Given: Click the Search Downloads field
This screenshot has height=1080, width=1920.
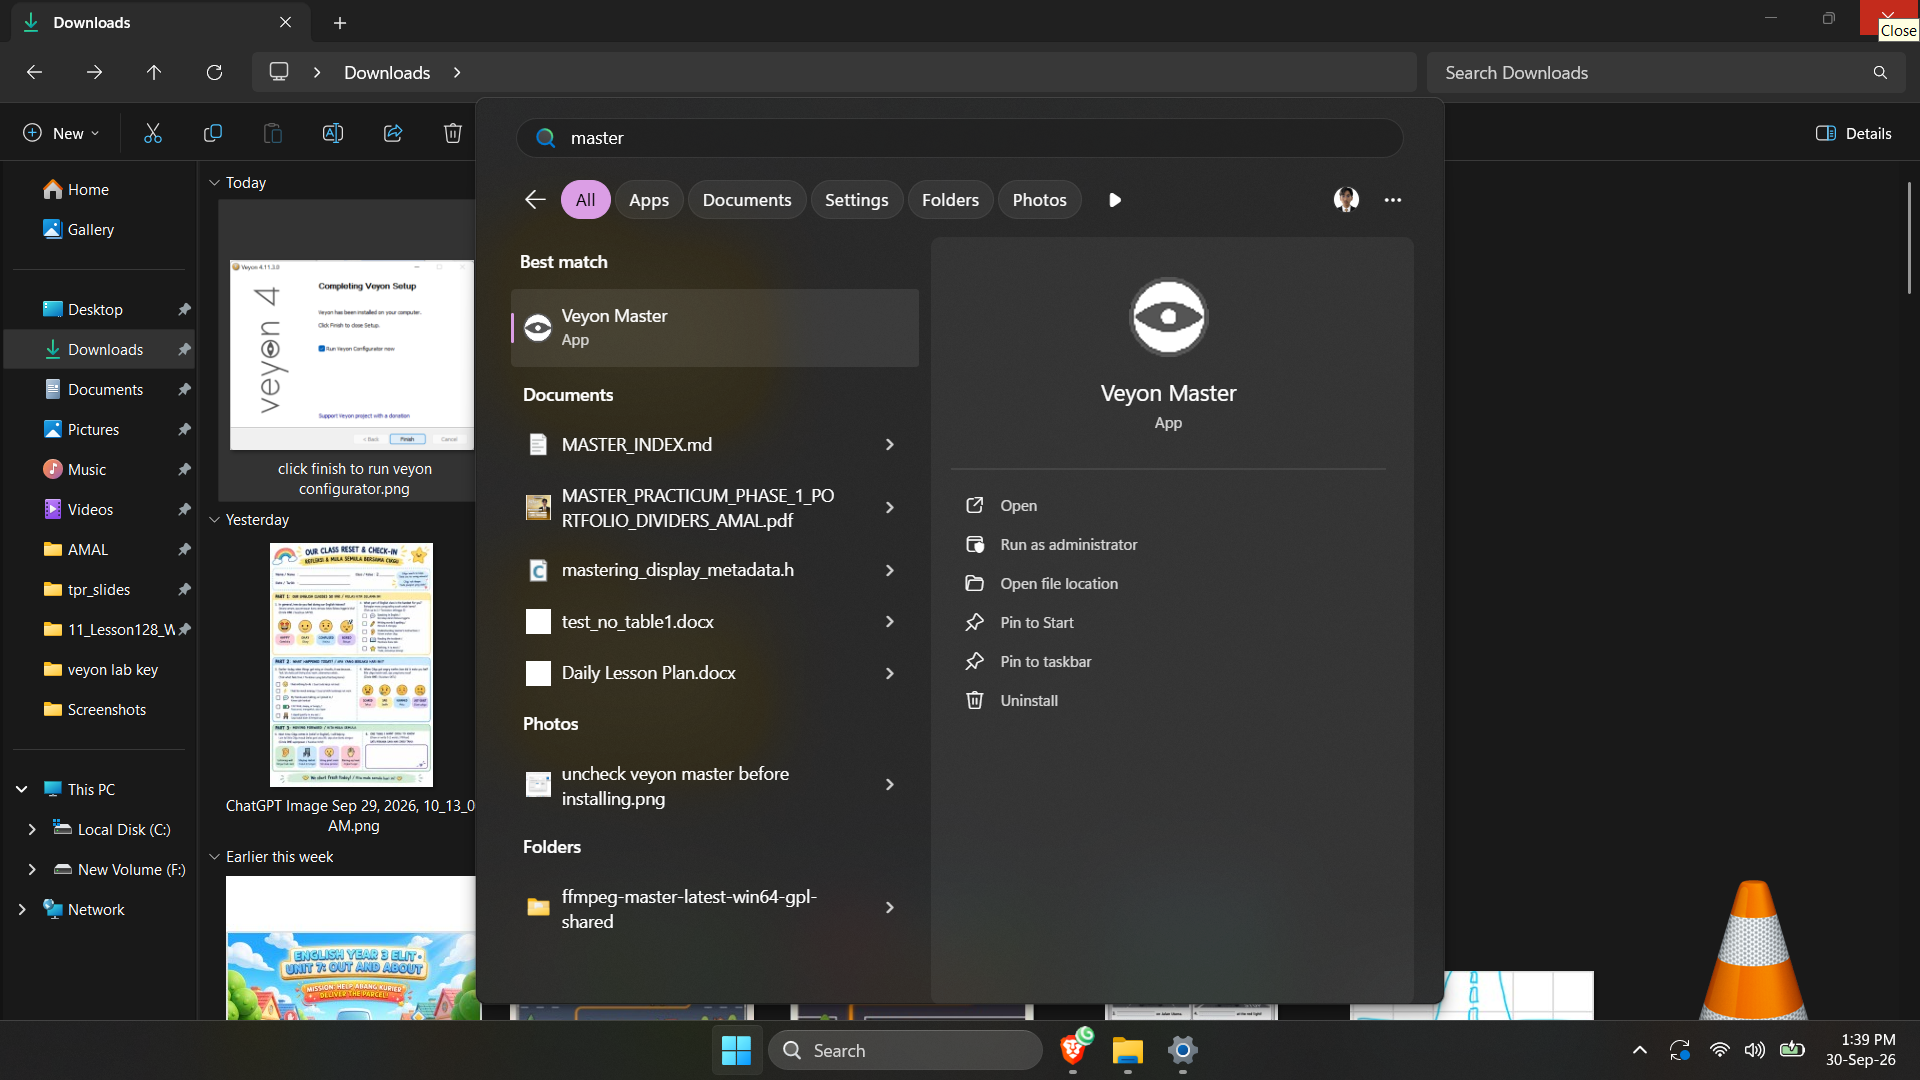Looking at the screenshot, I should click(1667, 72).
